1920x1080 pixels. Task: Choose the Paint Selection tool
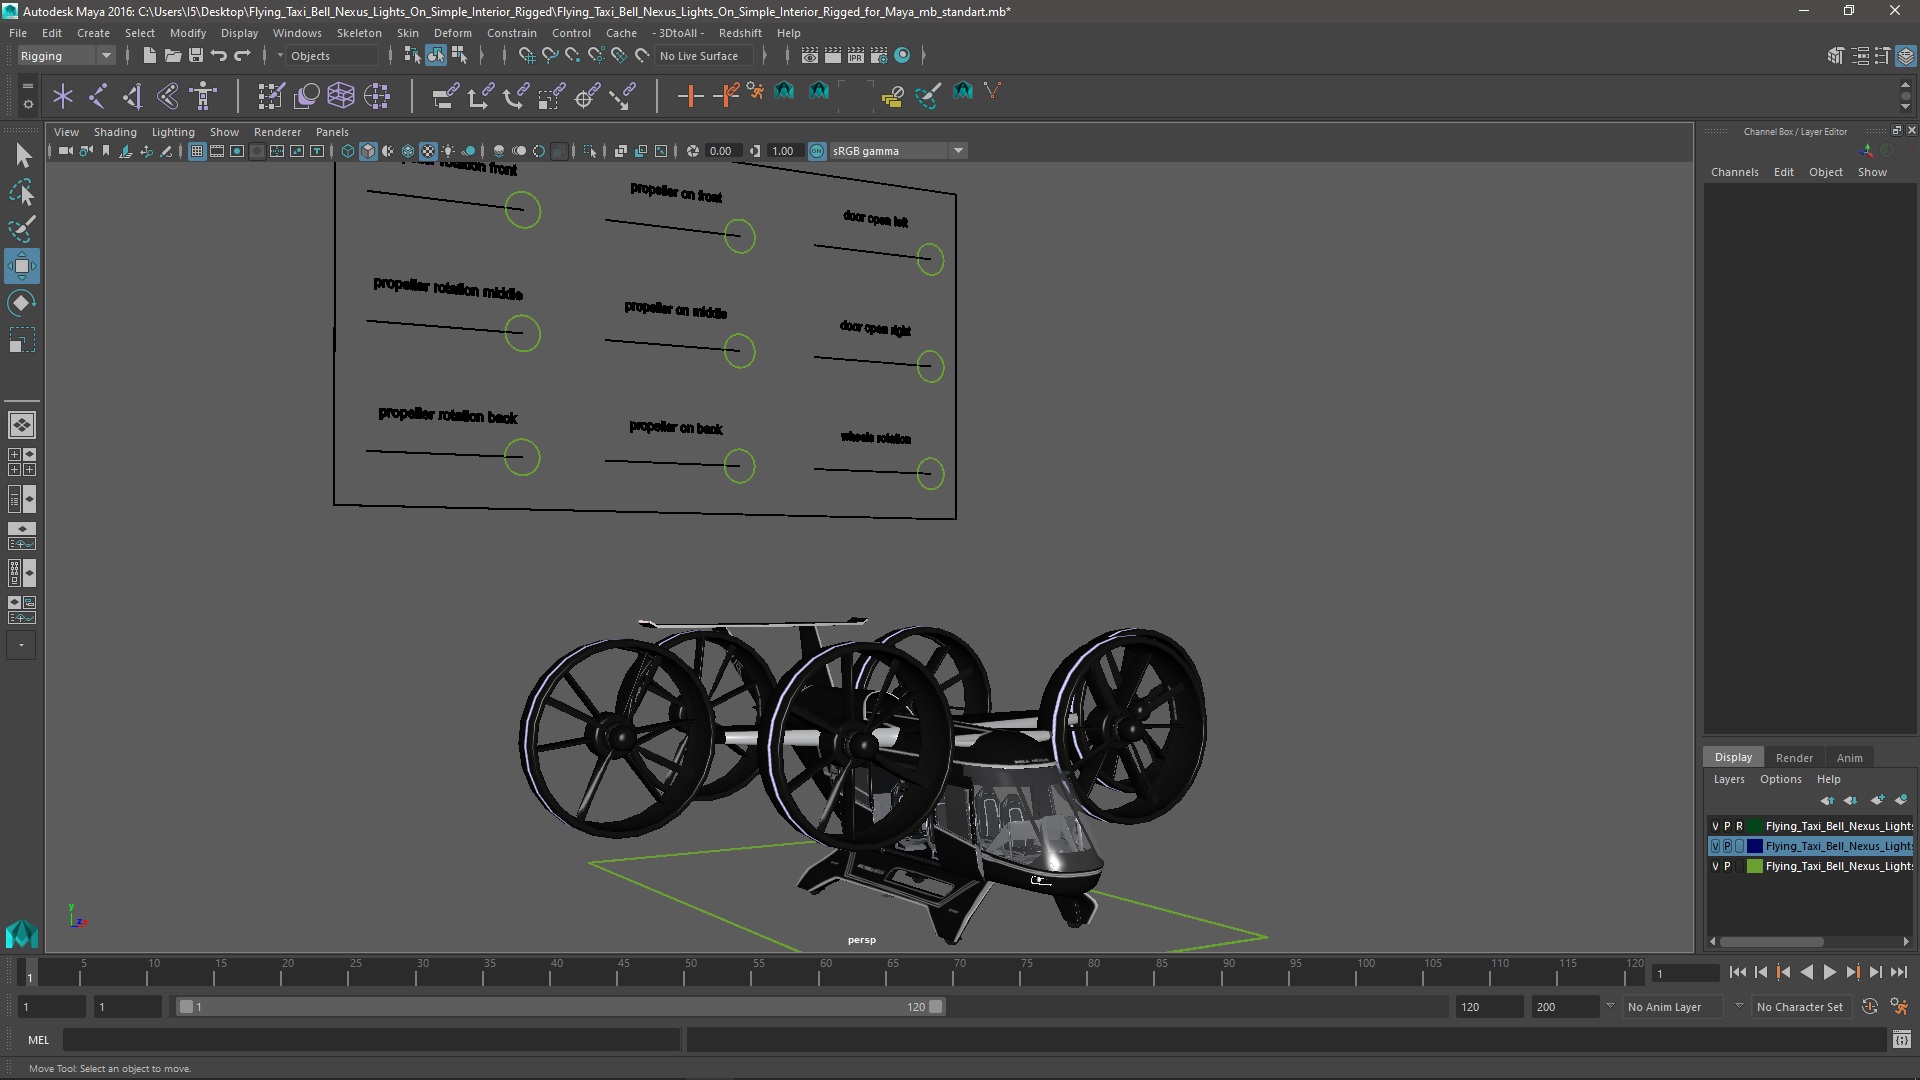22,229
